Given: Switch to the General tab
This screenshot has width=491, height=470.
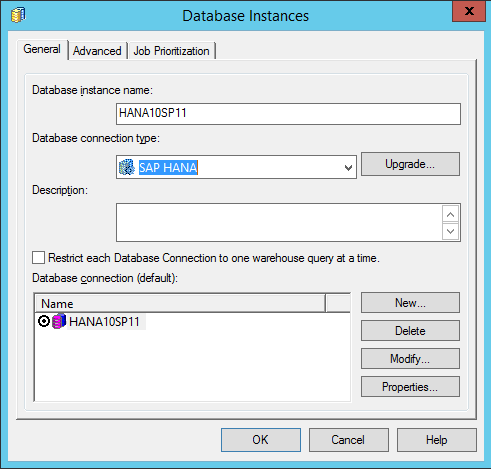Looking at the screenshot, I should 42,49.
